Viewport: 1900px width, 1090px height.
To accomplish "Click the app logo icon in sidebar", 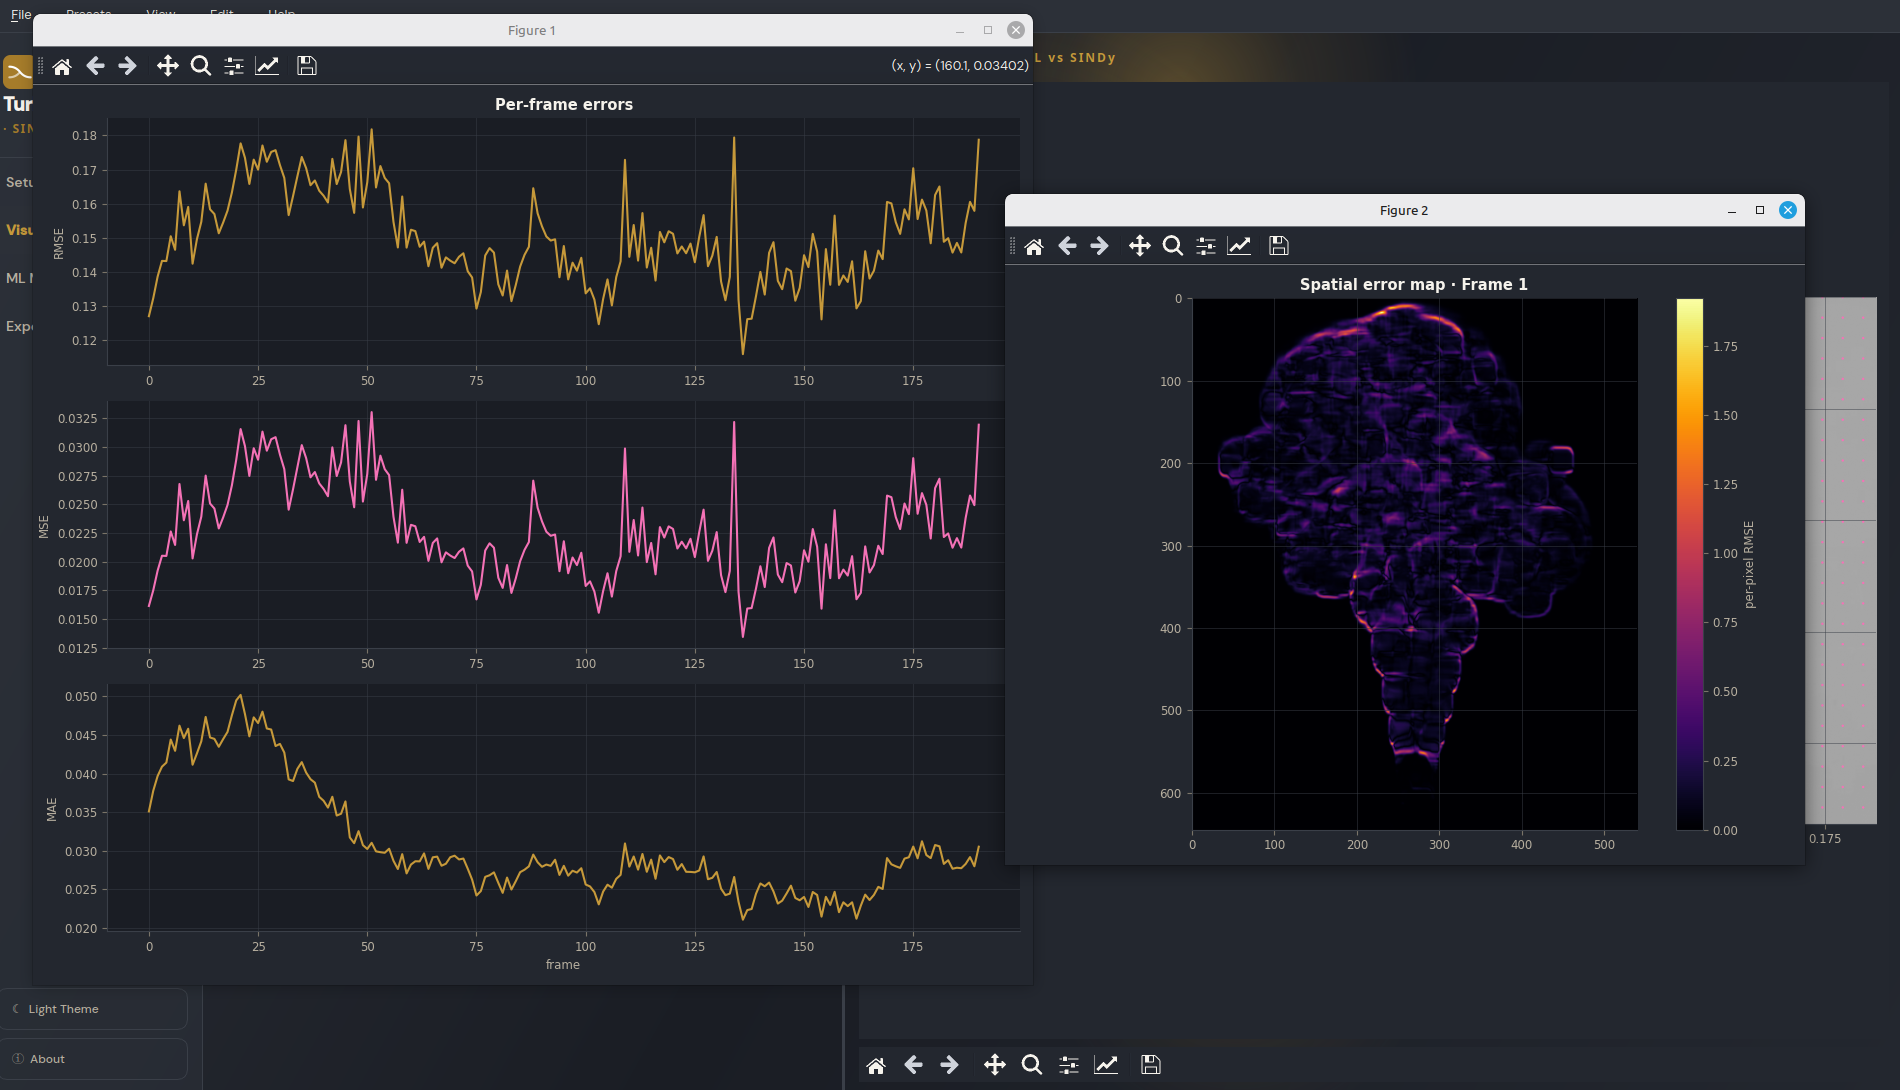I will coord(18,72).
